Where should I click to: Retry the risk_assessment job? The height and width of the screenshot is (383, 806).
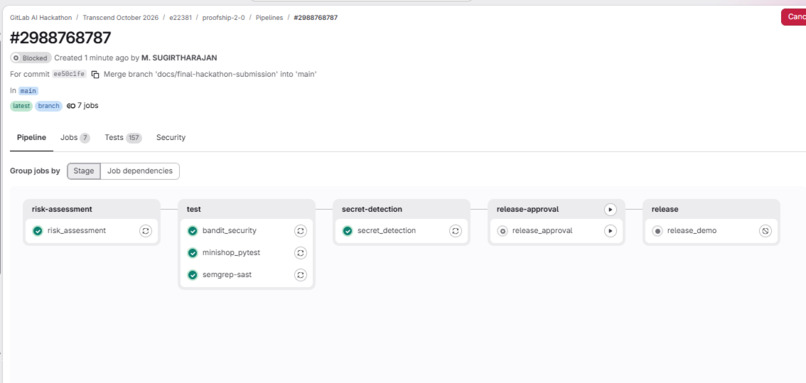tap(145, 231)
